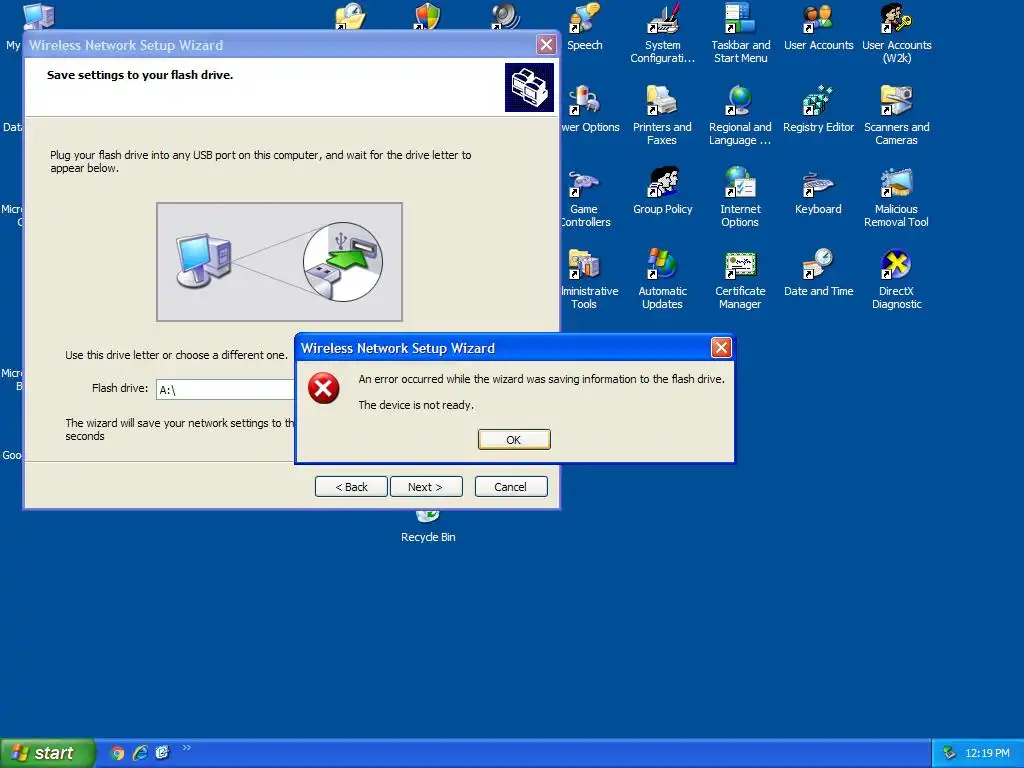Open the User Accounts shortcut
1024x768 pixels.
coord(818,27)
